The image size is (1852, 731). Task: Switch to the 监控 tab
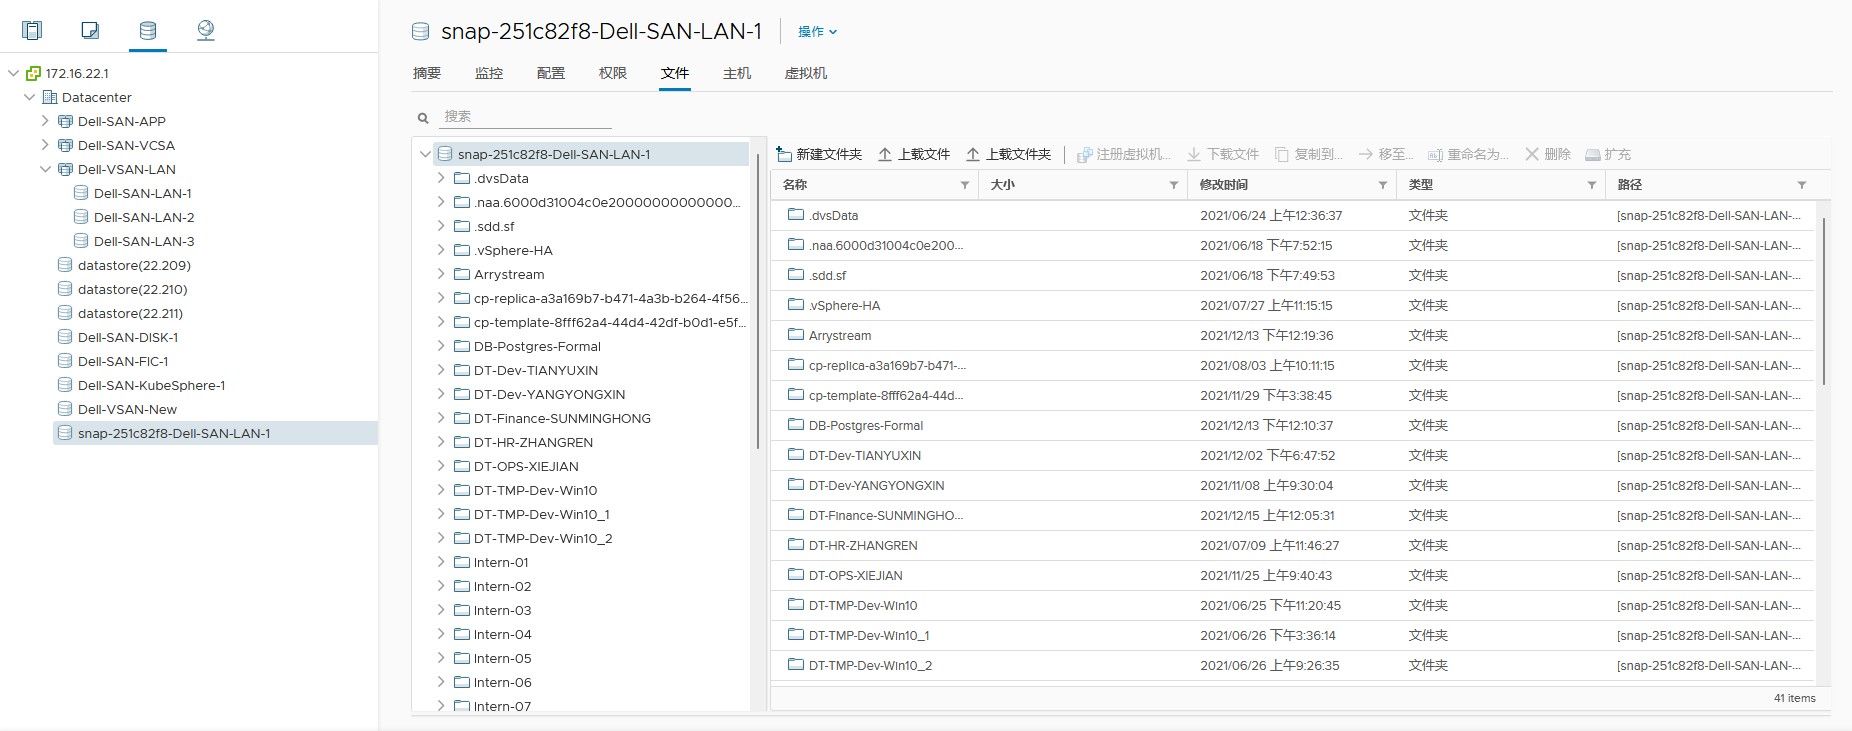489,73
